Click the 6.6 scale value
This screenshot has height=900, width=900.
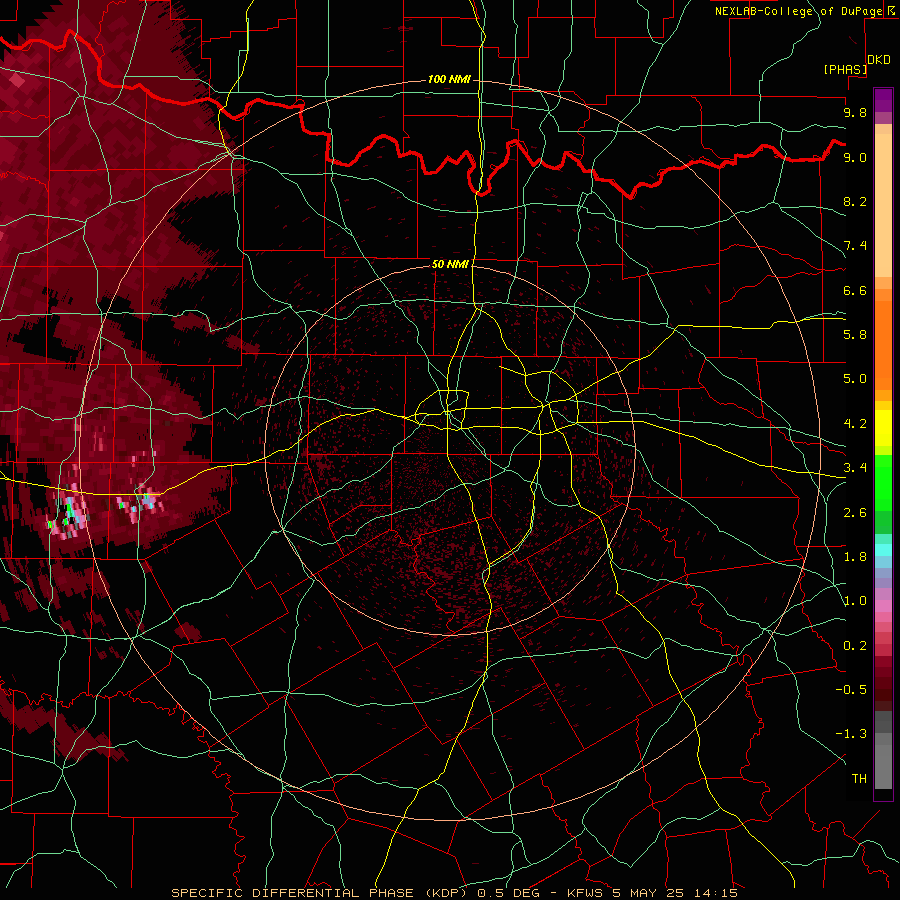pyautogui.click(x=855, y=290)
